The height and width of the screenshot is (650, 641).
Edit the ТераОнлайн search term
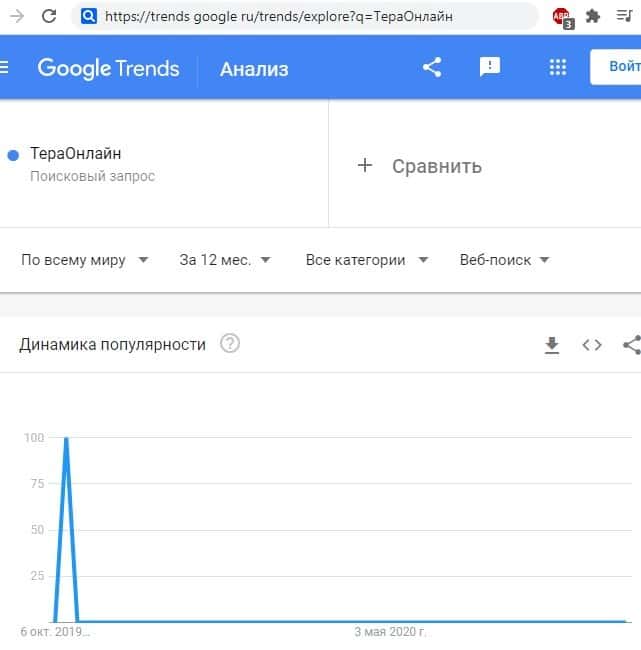pos(76,154)
